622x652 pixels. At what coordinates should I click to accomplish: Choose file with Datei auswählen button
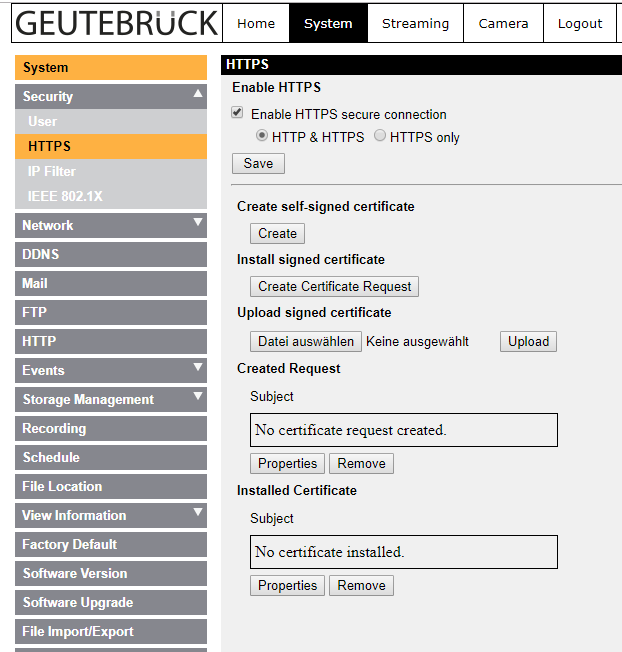click(x=305, y=341)
